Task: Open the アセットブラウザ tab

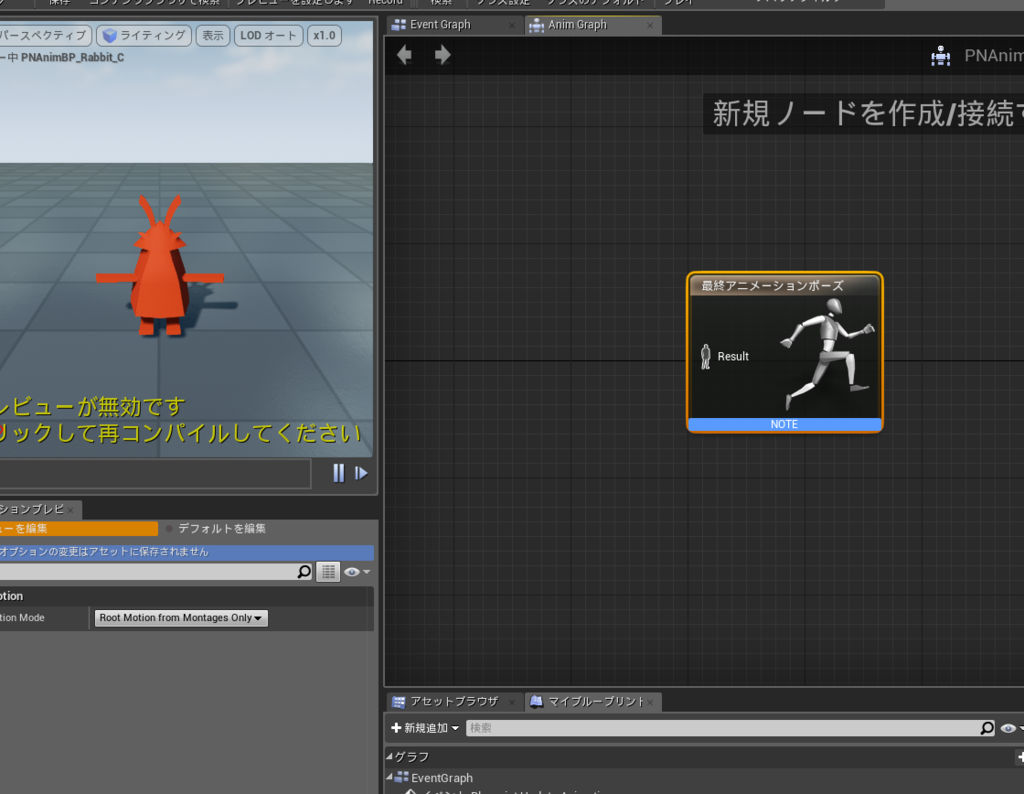Action: pos(454,701)
